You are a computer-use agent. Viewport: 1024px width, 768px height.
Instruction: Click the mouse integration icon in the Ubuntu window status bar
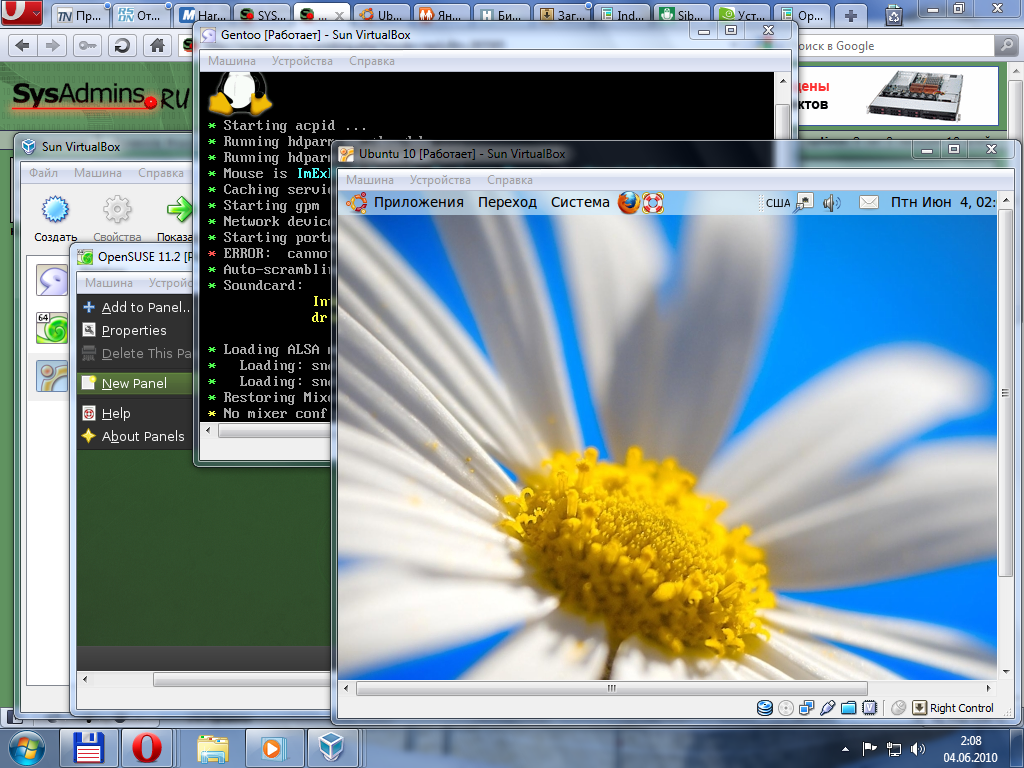point(899,708)
